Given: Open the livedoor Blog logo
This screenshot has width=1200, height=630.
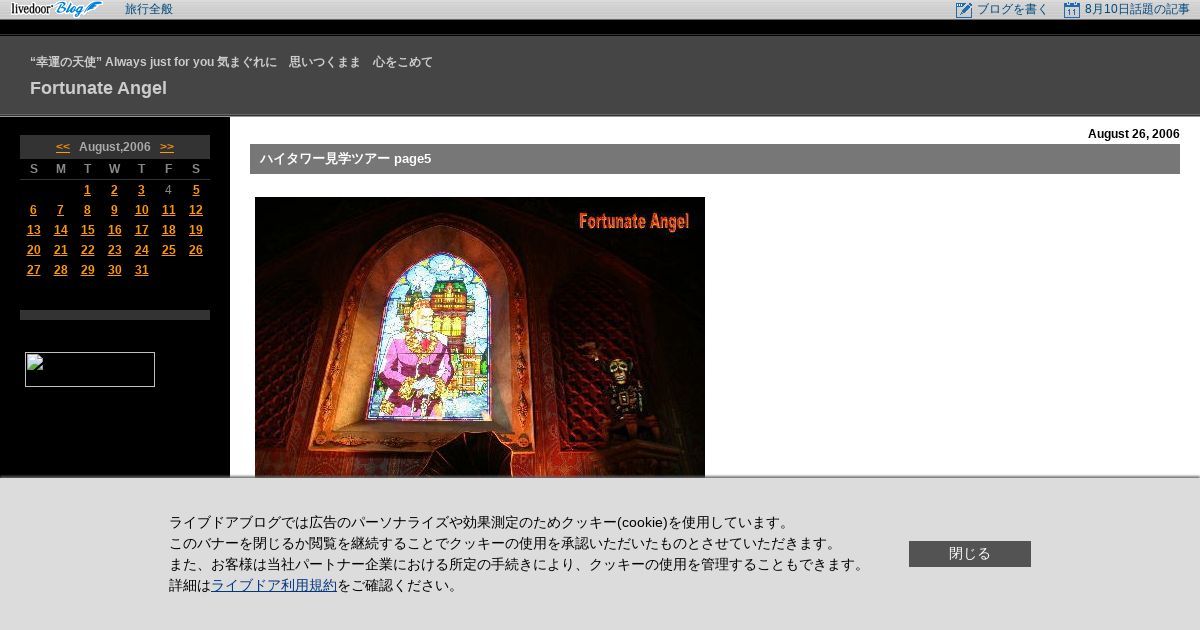Looking at the screenshot, I should pyautogui.click(x=57, y=9).
